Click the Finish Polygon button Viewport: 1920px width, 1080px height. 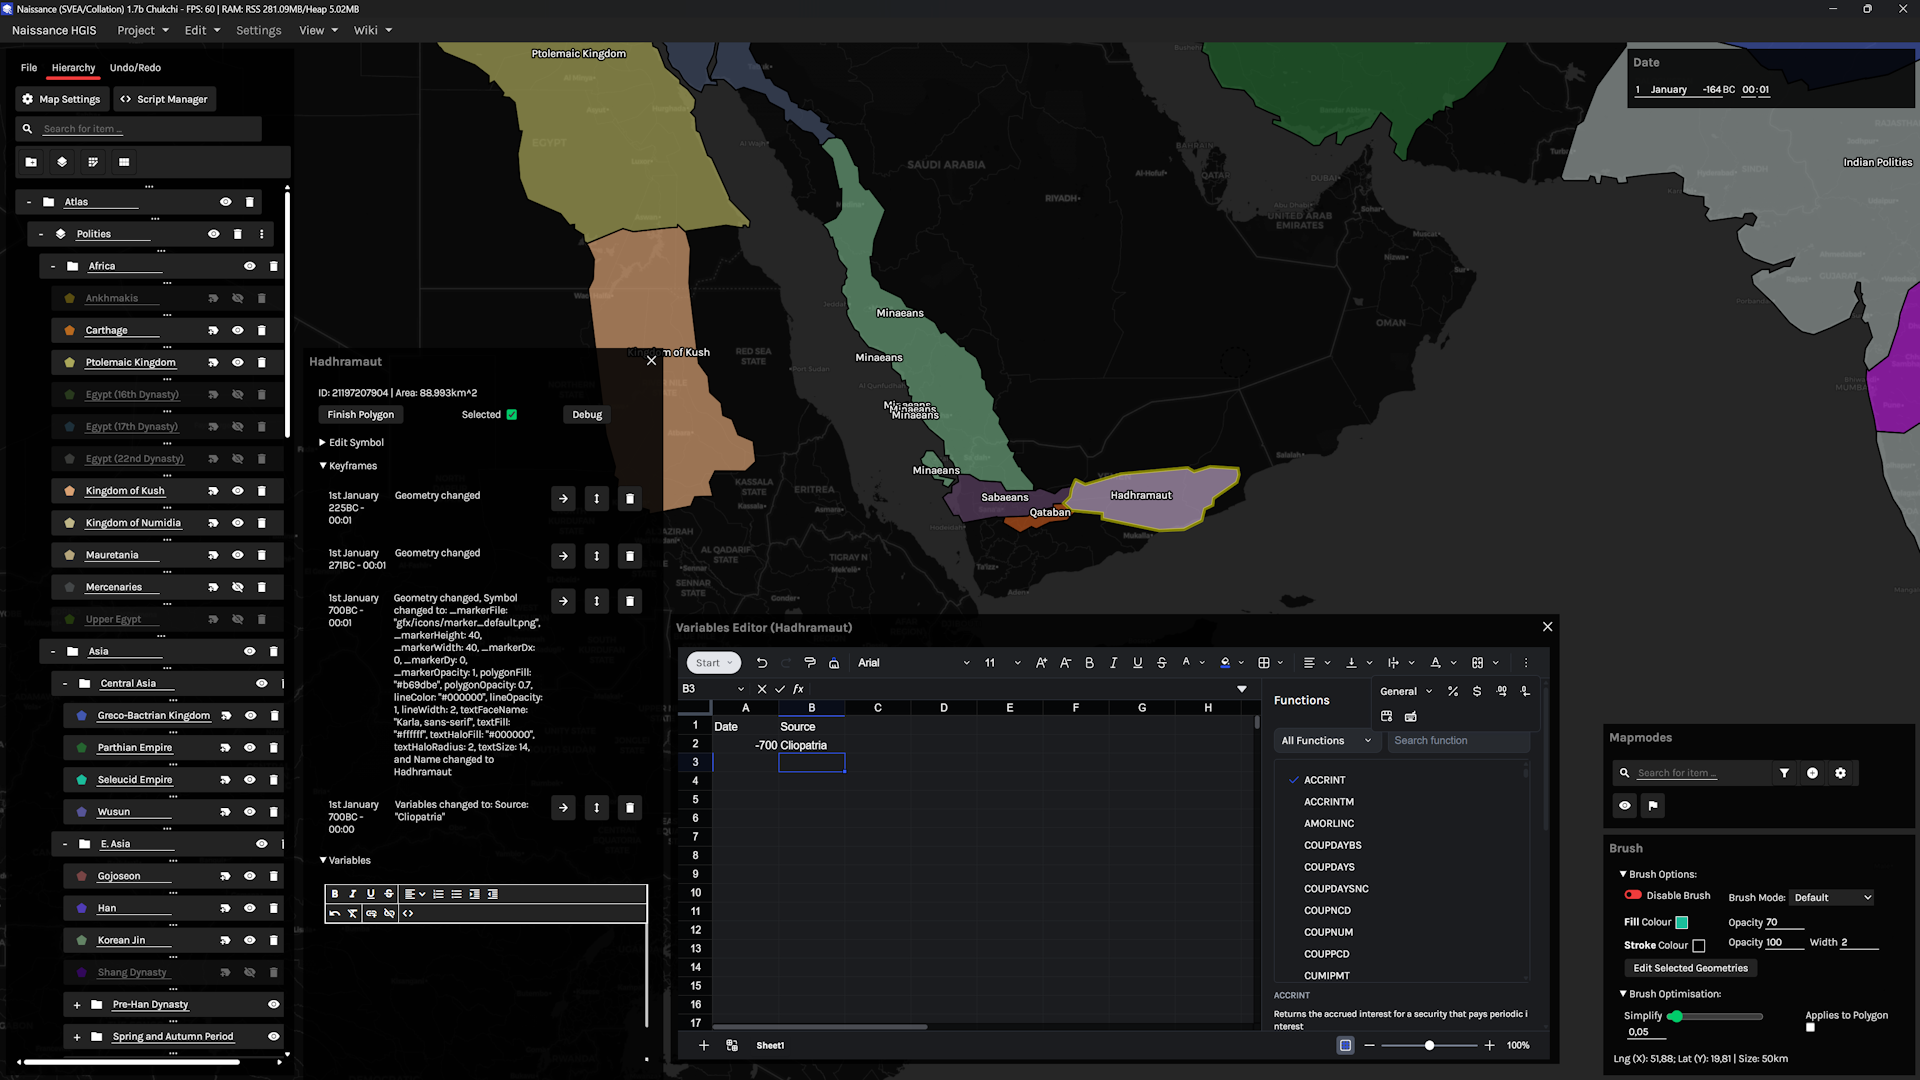click(360, 415)
